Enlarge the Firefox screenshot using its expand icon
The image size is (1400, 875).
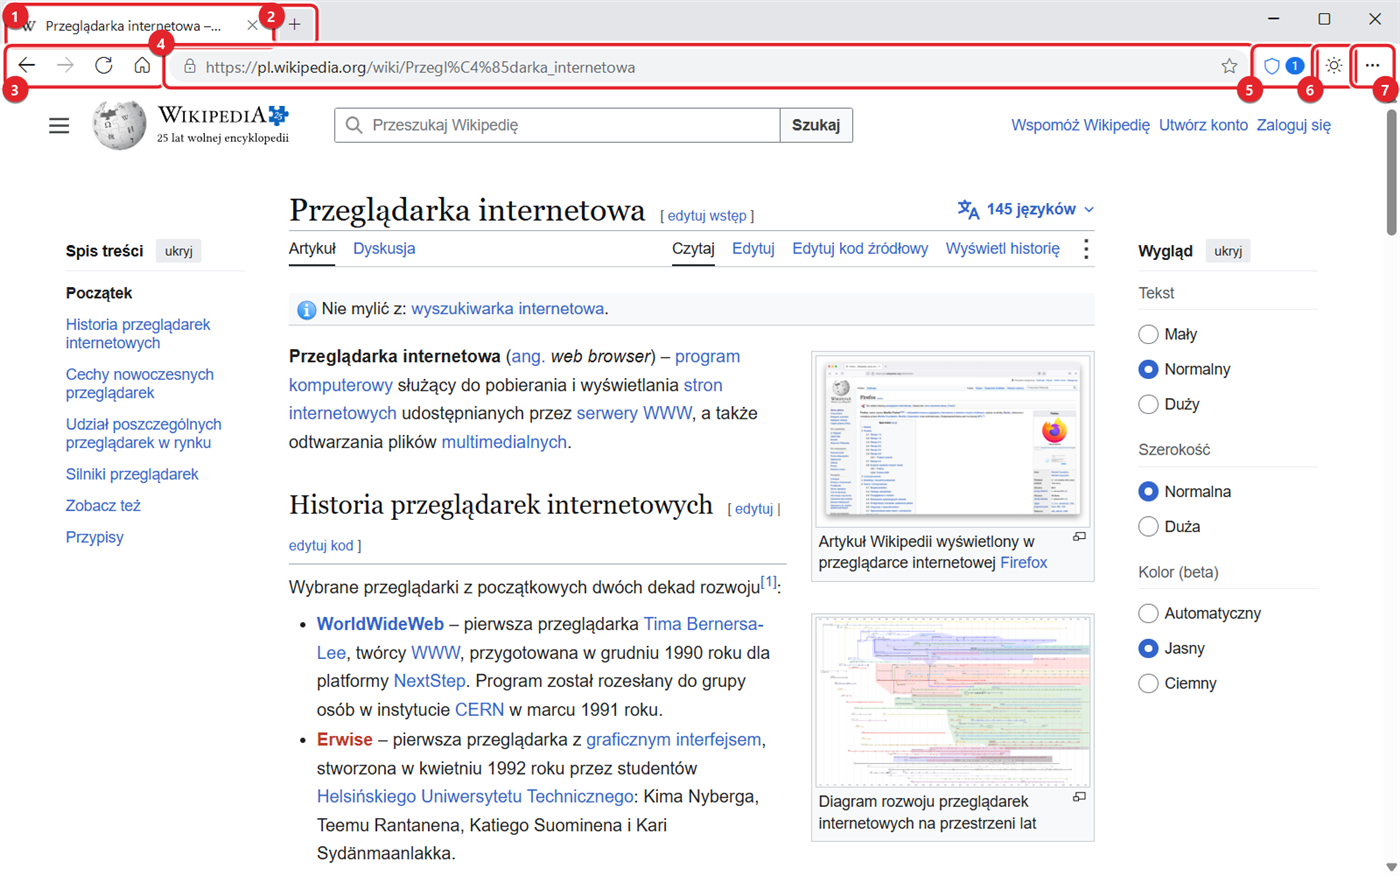point(1079,537)
